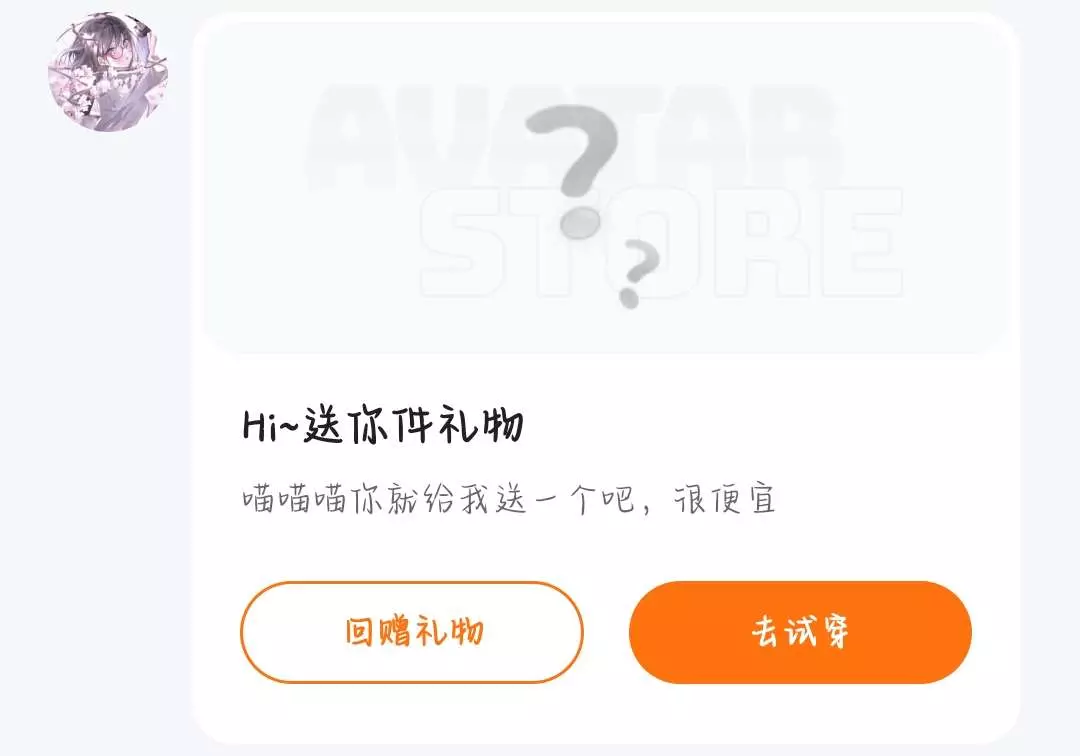
Task: Click the letter E in STORE
Action: click(x=863, y=242)
